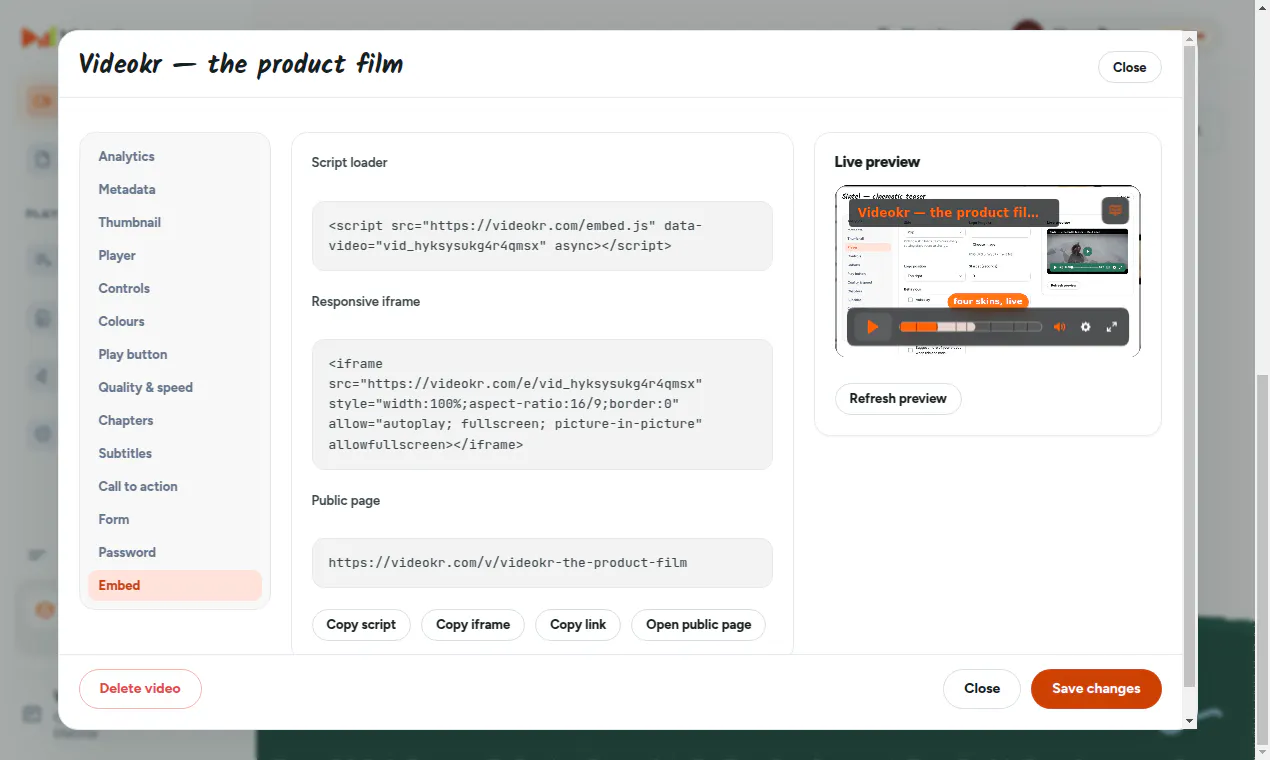Image resolution: width=1270 pixels, height=760 pixels.
Task: Refresh the live preview
Action: pos(898,398)
